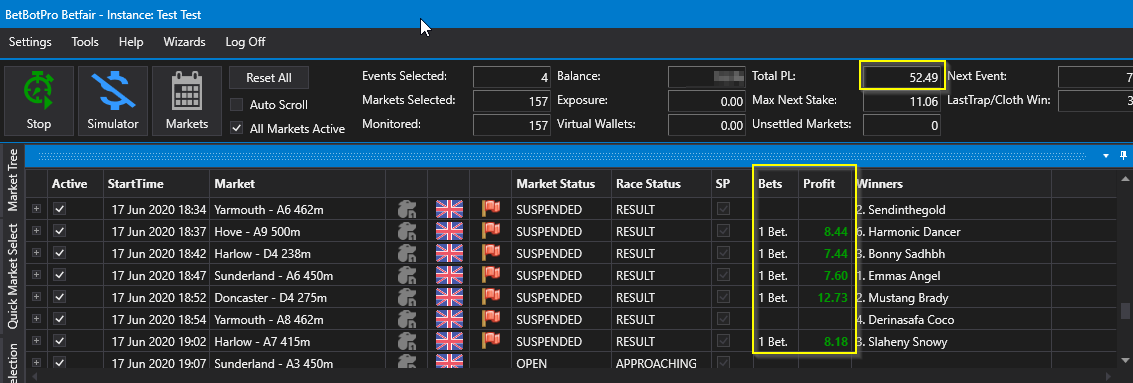The image size is (1133, 383).
Task: Expand the Yarmouth - A8 462m row
Action: (x=36, y=319)
